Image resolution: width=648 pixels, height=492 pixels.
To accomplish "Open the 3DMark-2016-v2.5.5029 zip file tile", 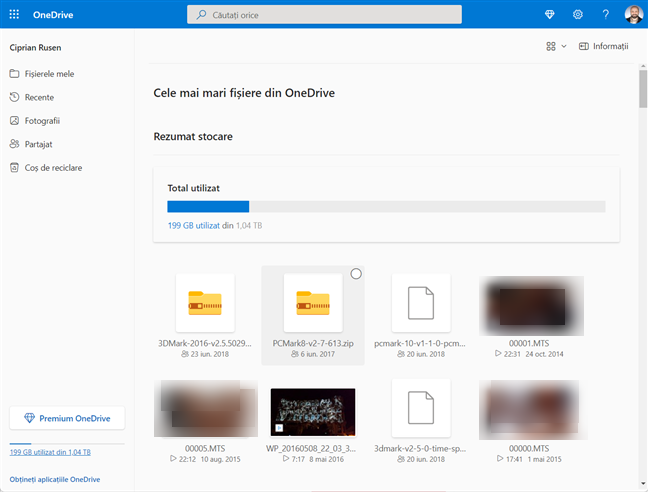I will pos(205,303).
